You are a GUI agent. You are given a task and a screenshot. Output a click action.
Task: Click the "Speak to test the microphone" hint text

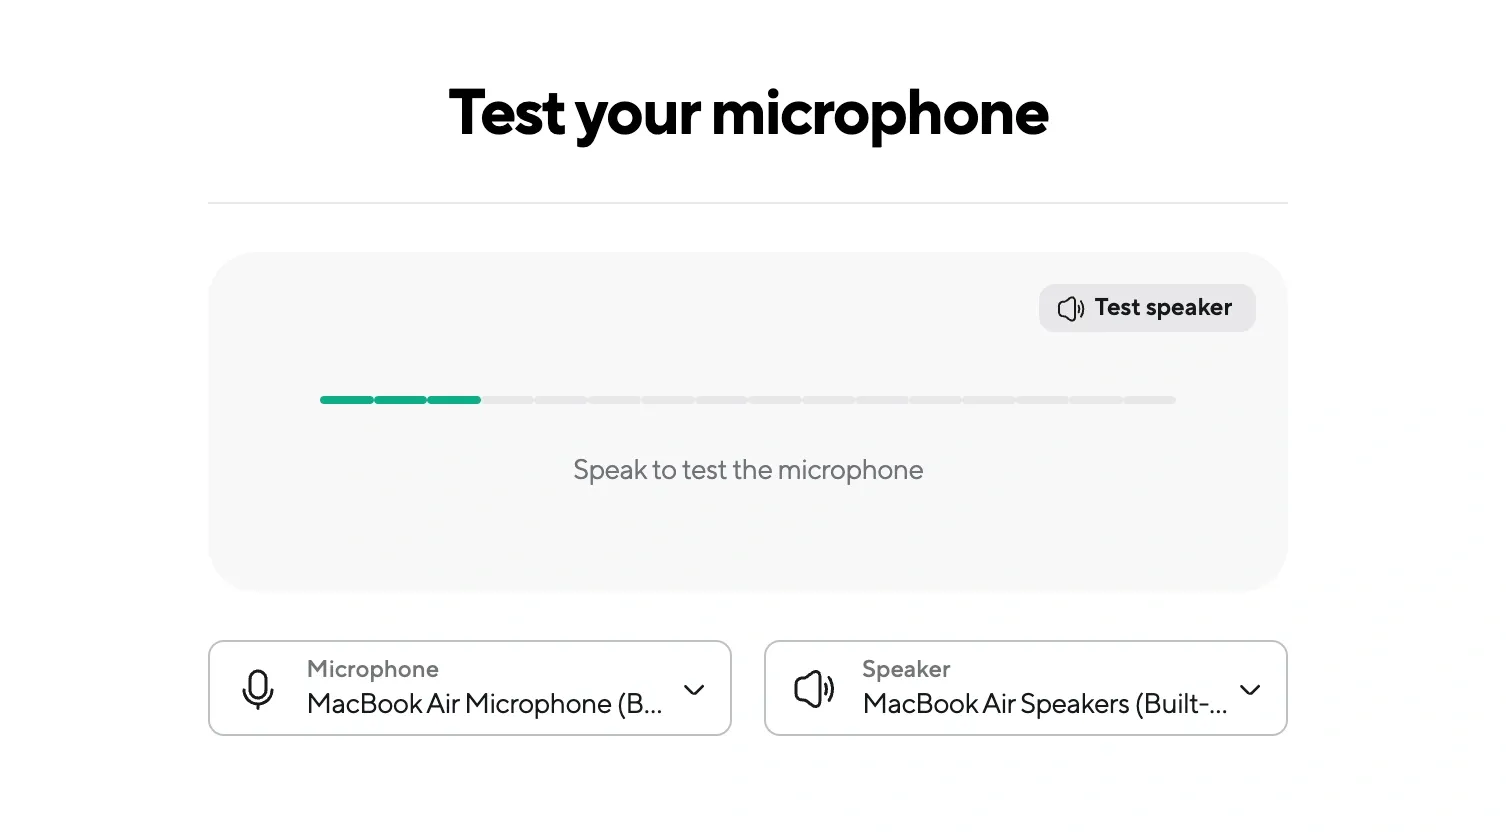point(748,470)
